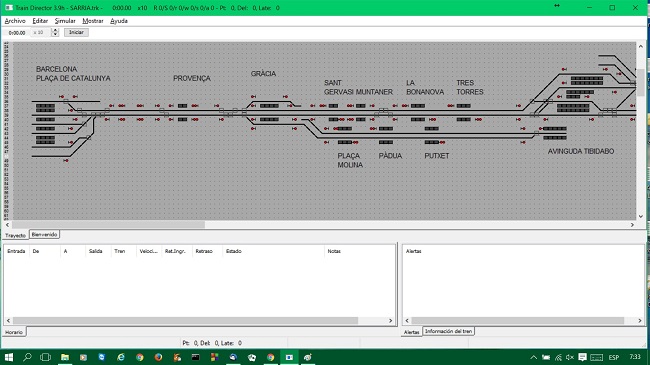Open the Simular menu
Viewport: 650px width, 365px height.
coord(65,21)
